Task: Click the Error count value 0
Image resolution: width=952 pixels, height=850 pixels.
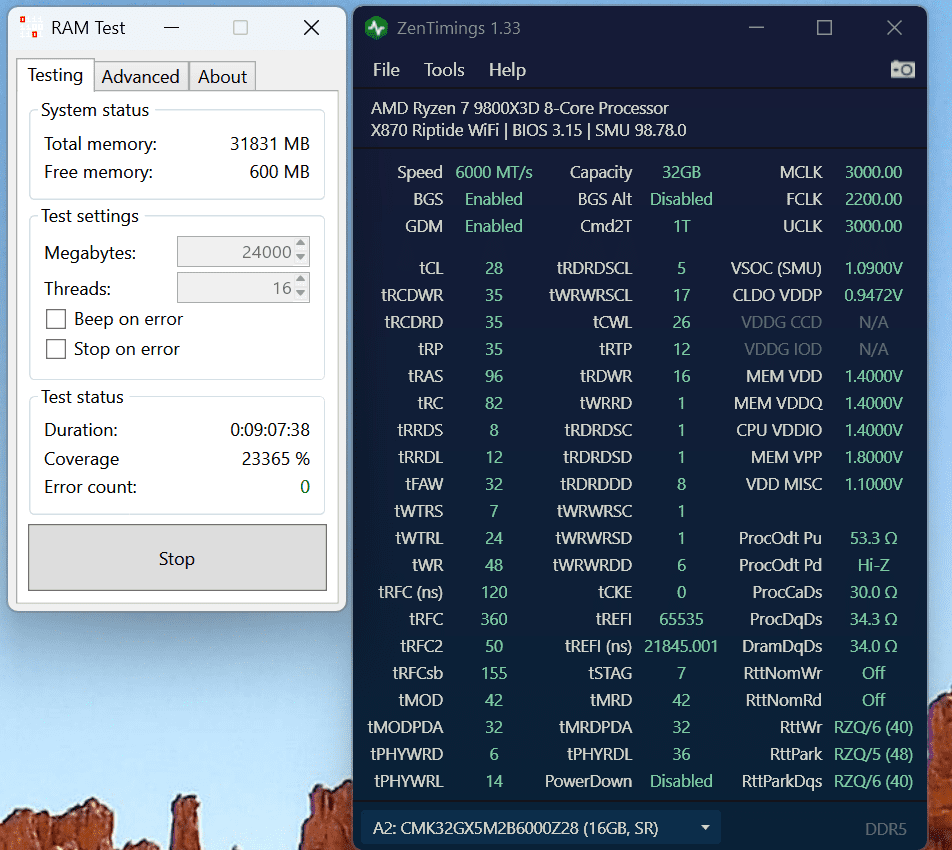Action: pyautogui.click(x=305, y=487)
